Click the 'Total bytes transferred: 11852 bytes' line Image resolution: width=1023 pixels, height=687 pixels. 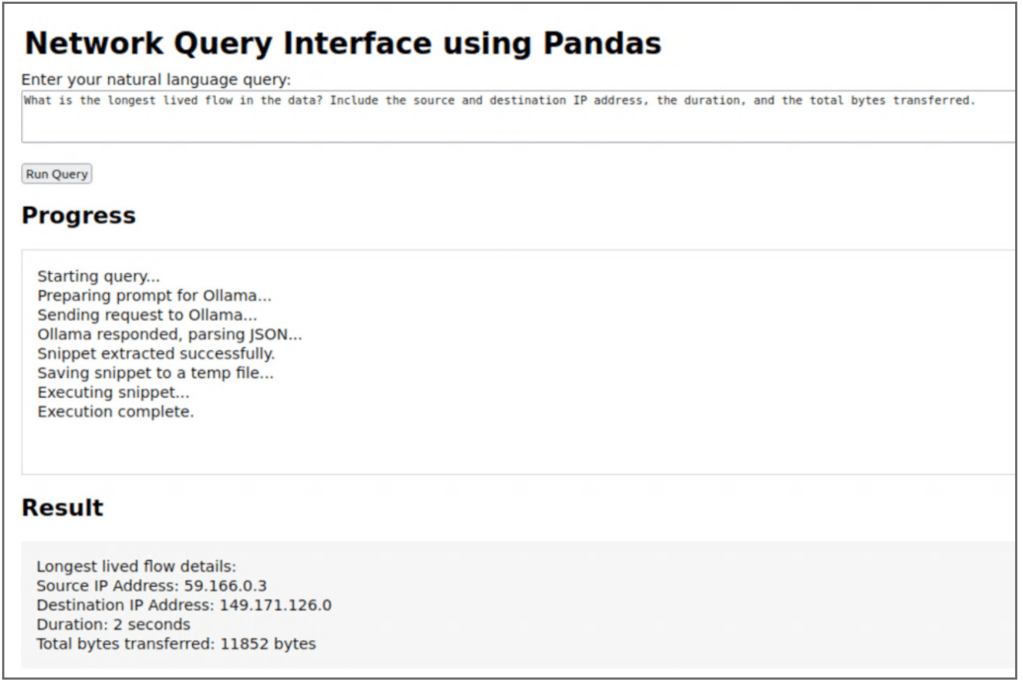(x=175, y=644)
